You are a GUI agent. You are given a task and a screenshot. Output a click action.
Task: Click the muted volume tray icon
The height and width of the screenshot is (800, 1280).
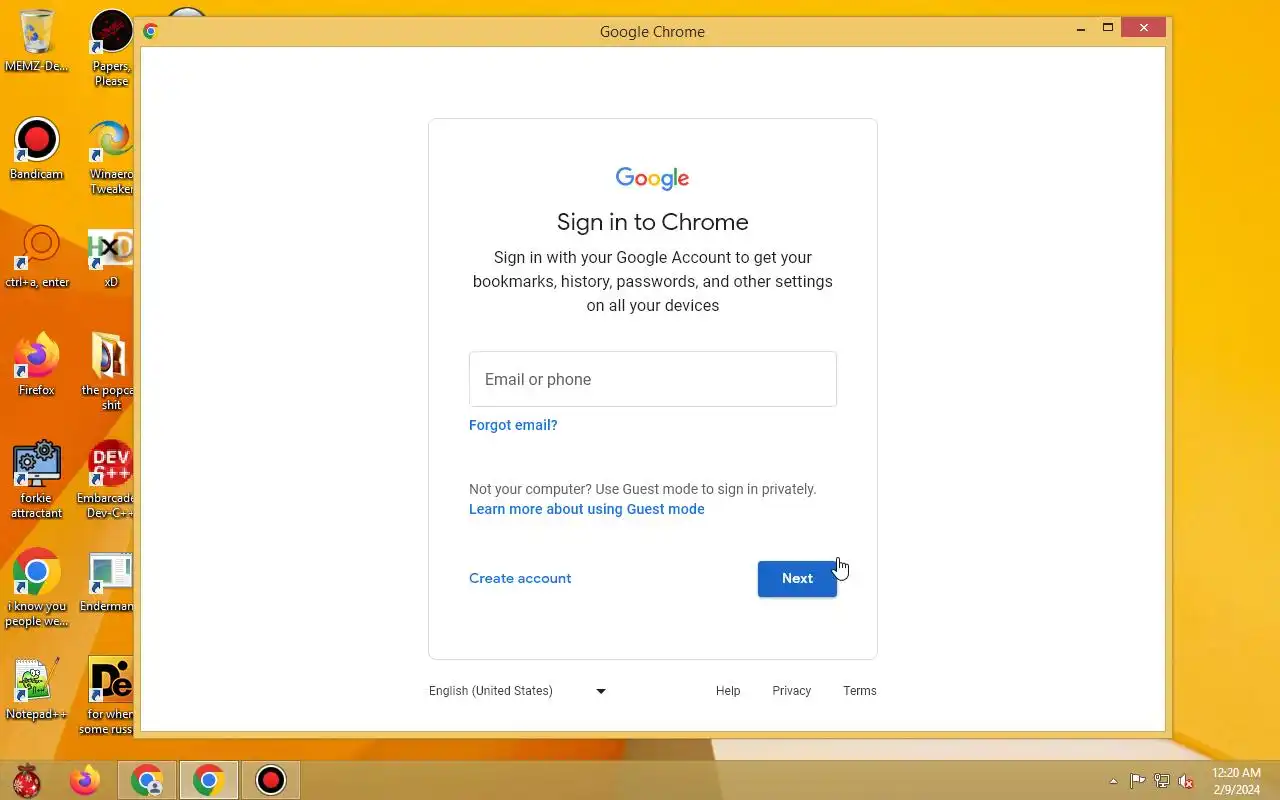[1186, 781]
